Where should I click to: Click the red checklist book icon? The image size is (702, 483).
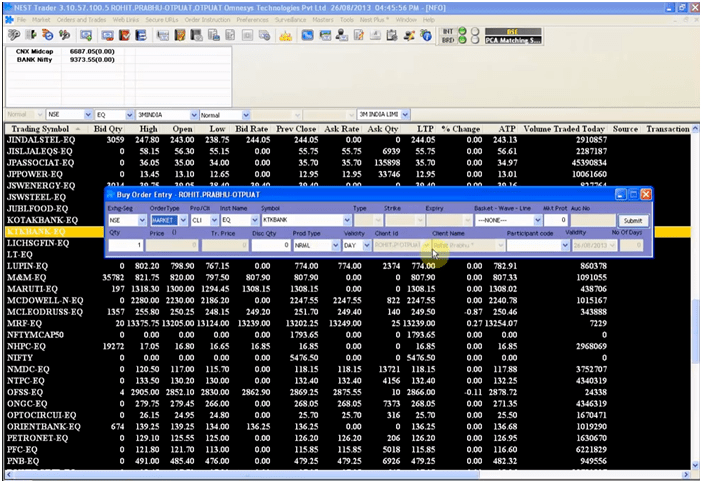coord(124,35)
